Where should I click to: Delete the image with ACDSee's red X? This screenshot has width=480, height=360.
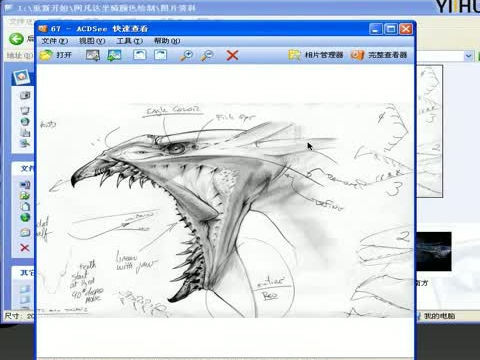232,55
